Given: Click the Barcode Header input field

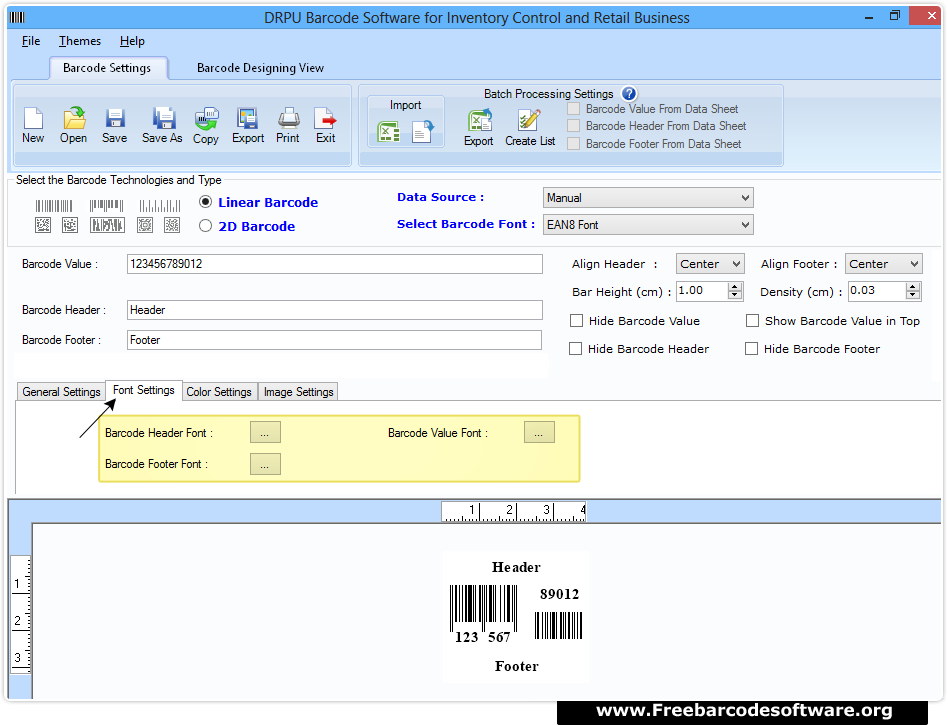Looking at the screenshot, I should pyautogui.click(x=334, y=310).
